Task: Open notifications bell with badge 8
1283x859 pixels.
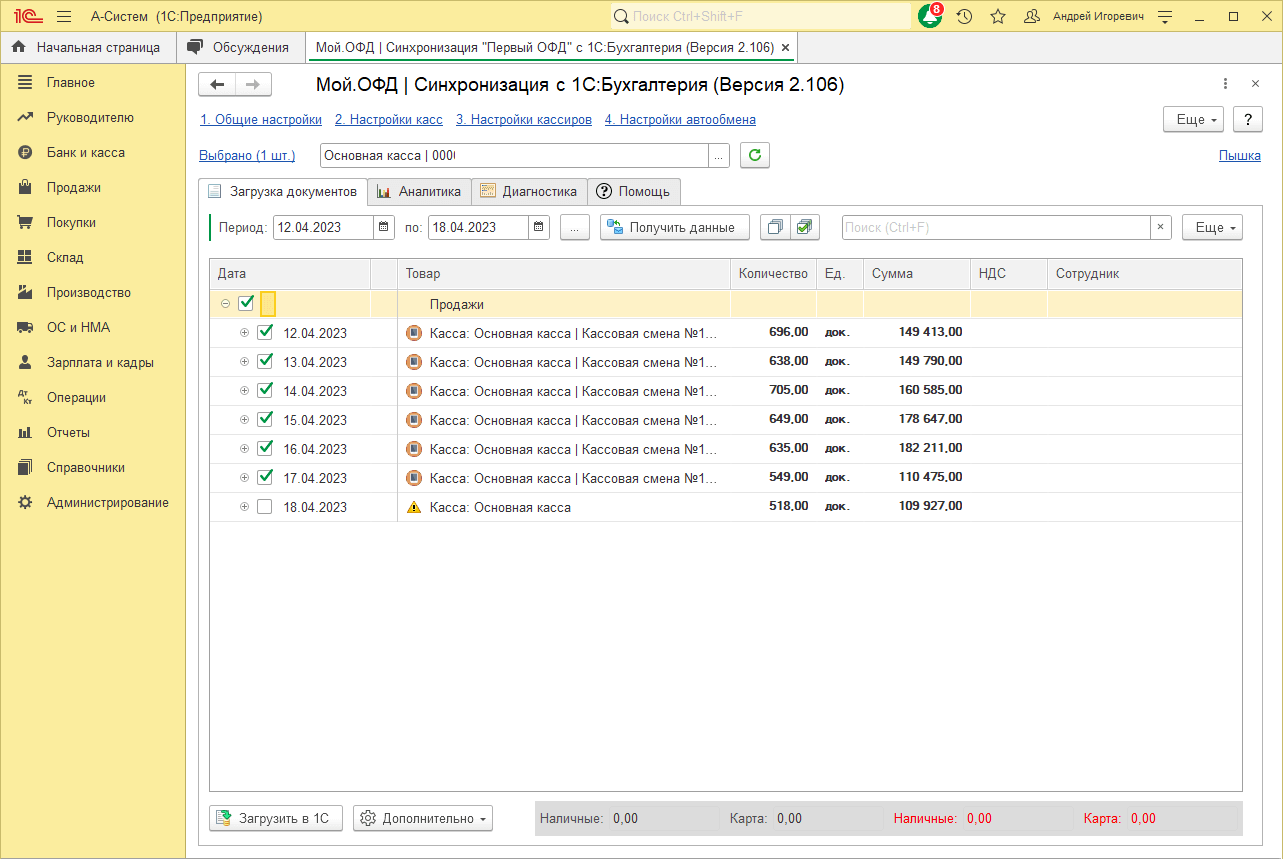Action: coord(930,17)
